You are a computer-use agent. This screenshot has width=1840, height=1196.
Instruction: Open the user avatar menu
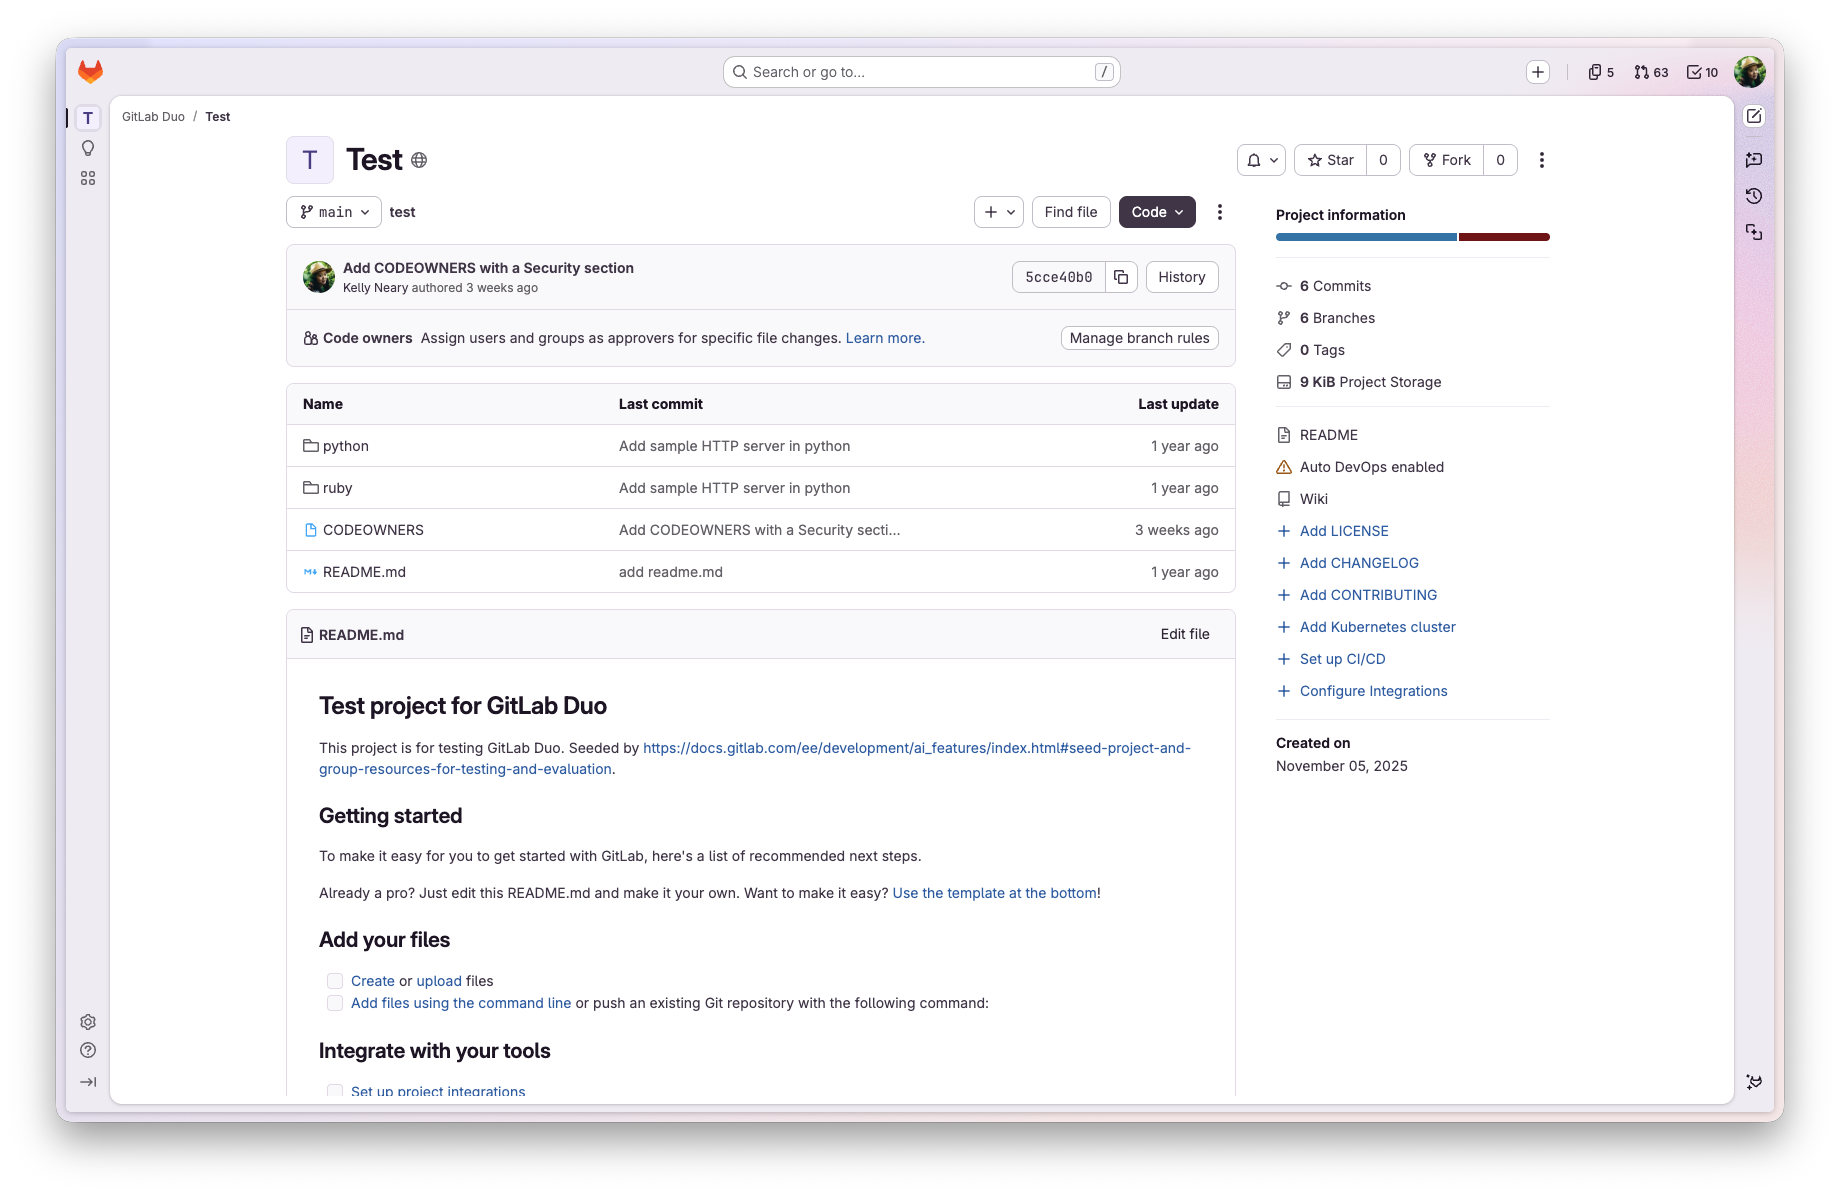tap(1750, 72)
